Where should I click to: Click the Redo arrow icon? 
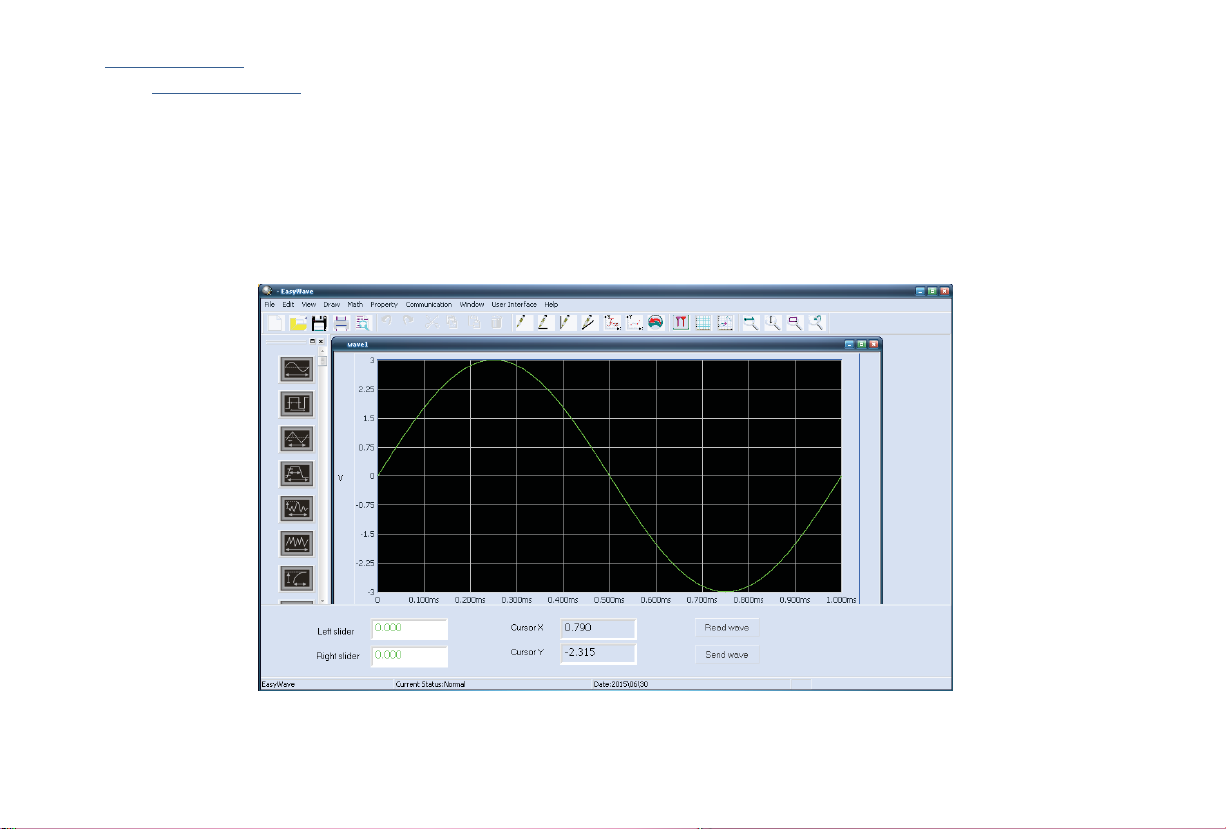pos(408,322)
